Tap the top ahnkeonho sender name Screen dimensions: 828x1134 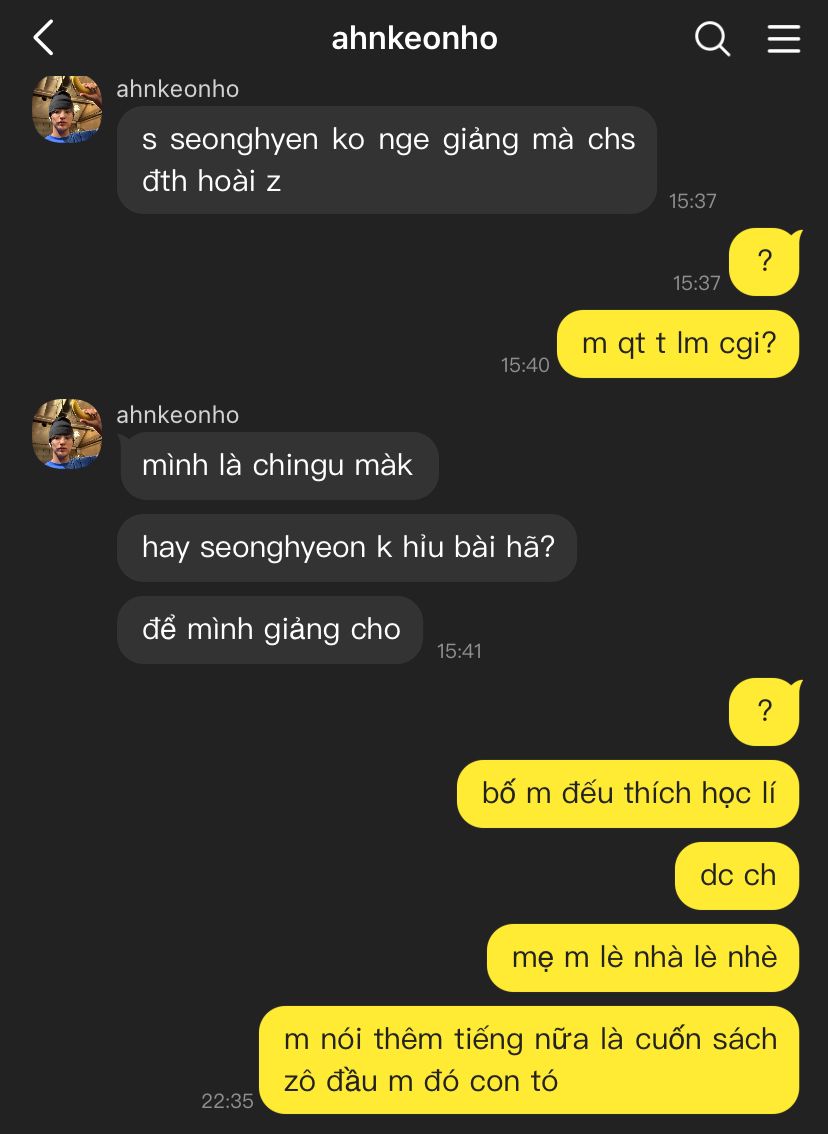click(178, 89)
